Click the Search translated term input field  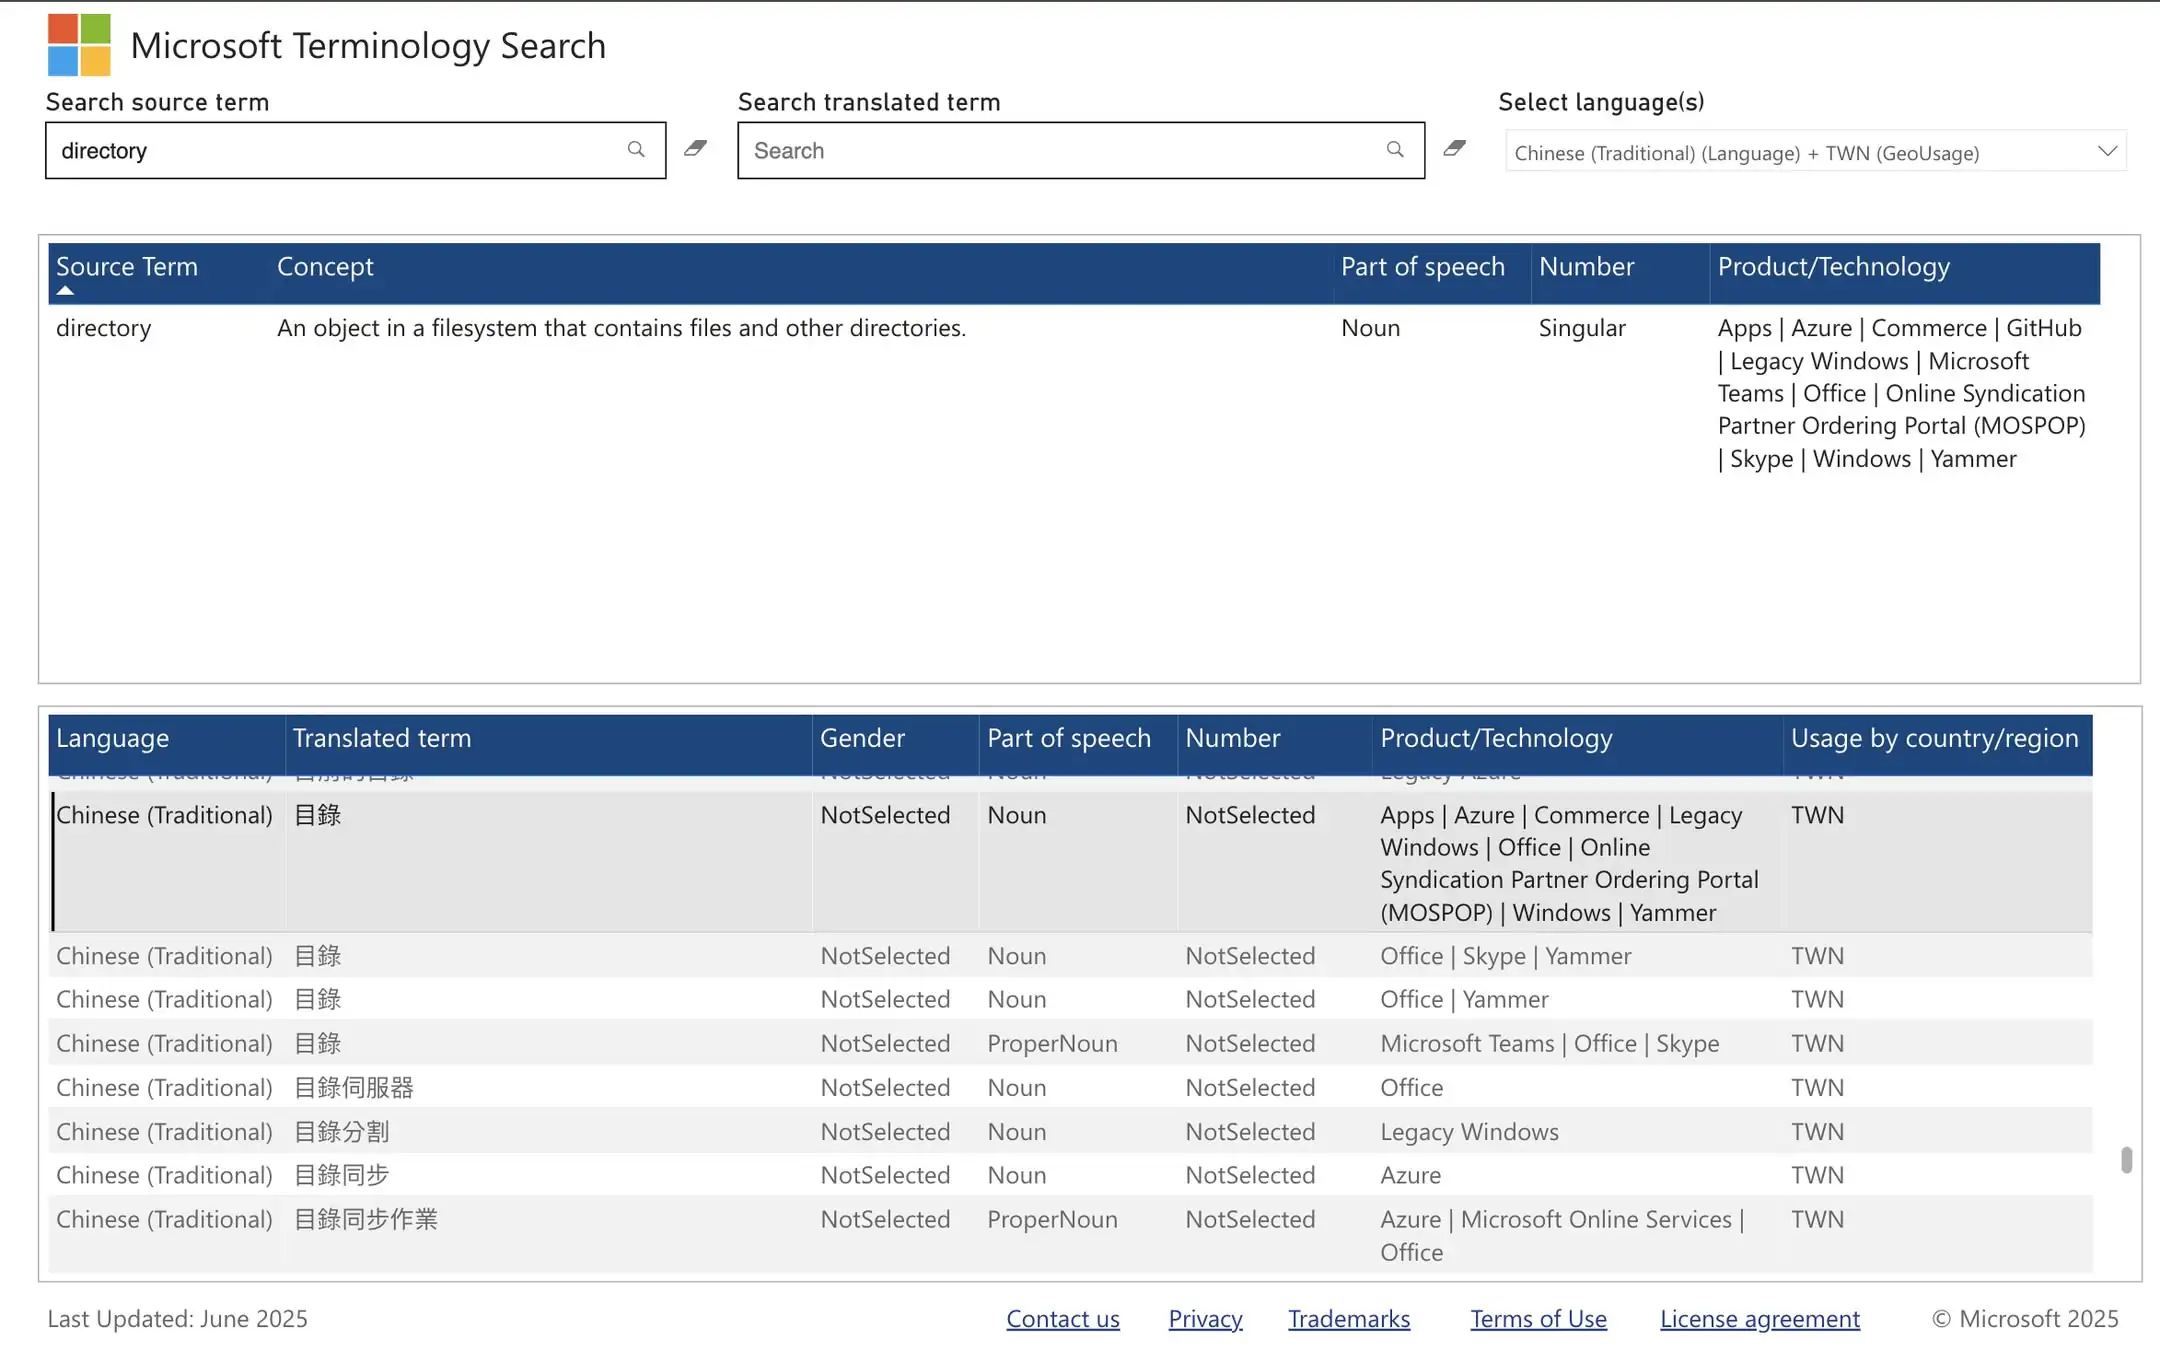[1081, 151]
